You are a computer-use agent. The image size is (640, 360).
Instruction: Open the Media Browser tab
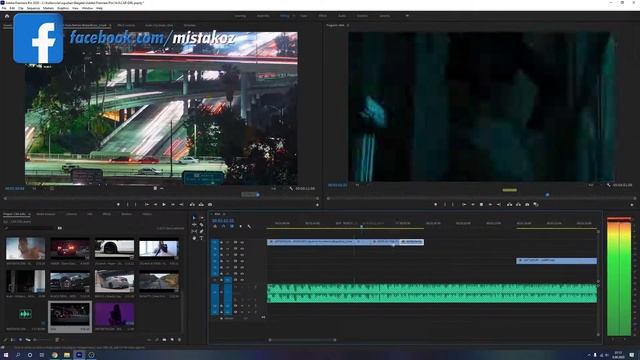[x=46, y=214]
